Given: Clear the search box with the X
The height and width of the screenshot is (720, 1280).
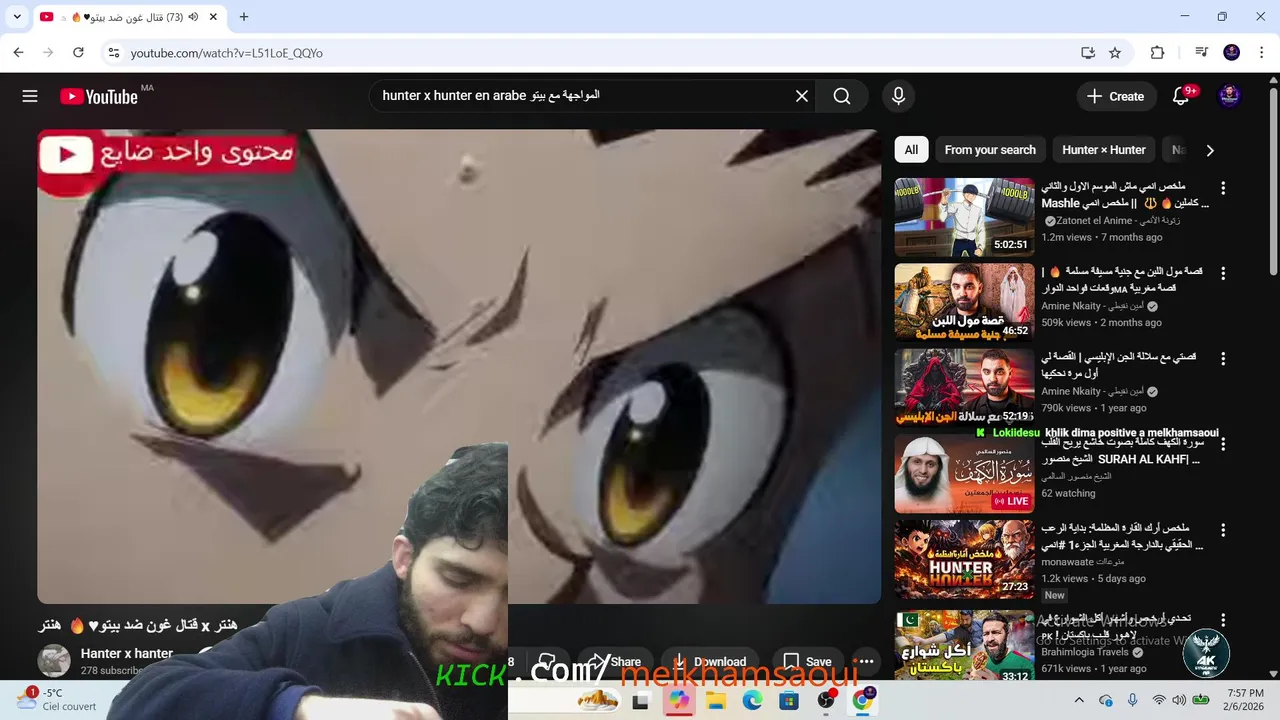Looking at the screenshot, I should [802, 96].
